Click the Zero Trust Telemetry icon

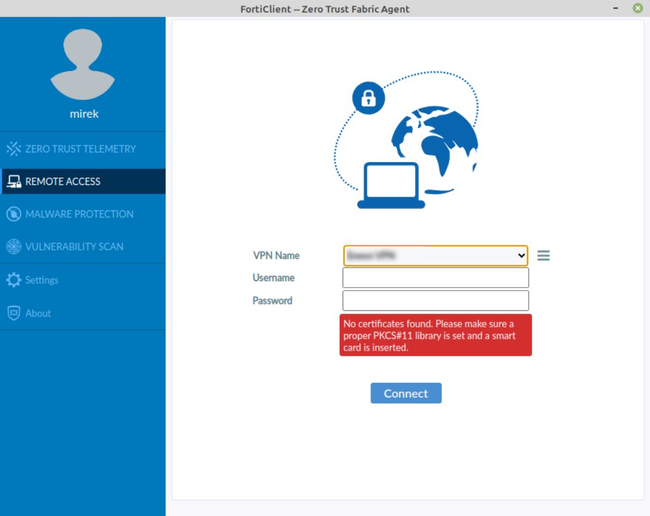(14, 149)
